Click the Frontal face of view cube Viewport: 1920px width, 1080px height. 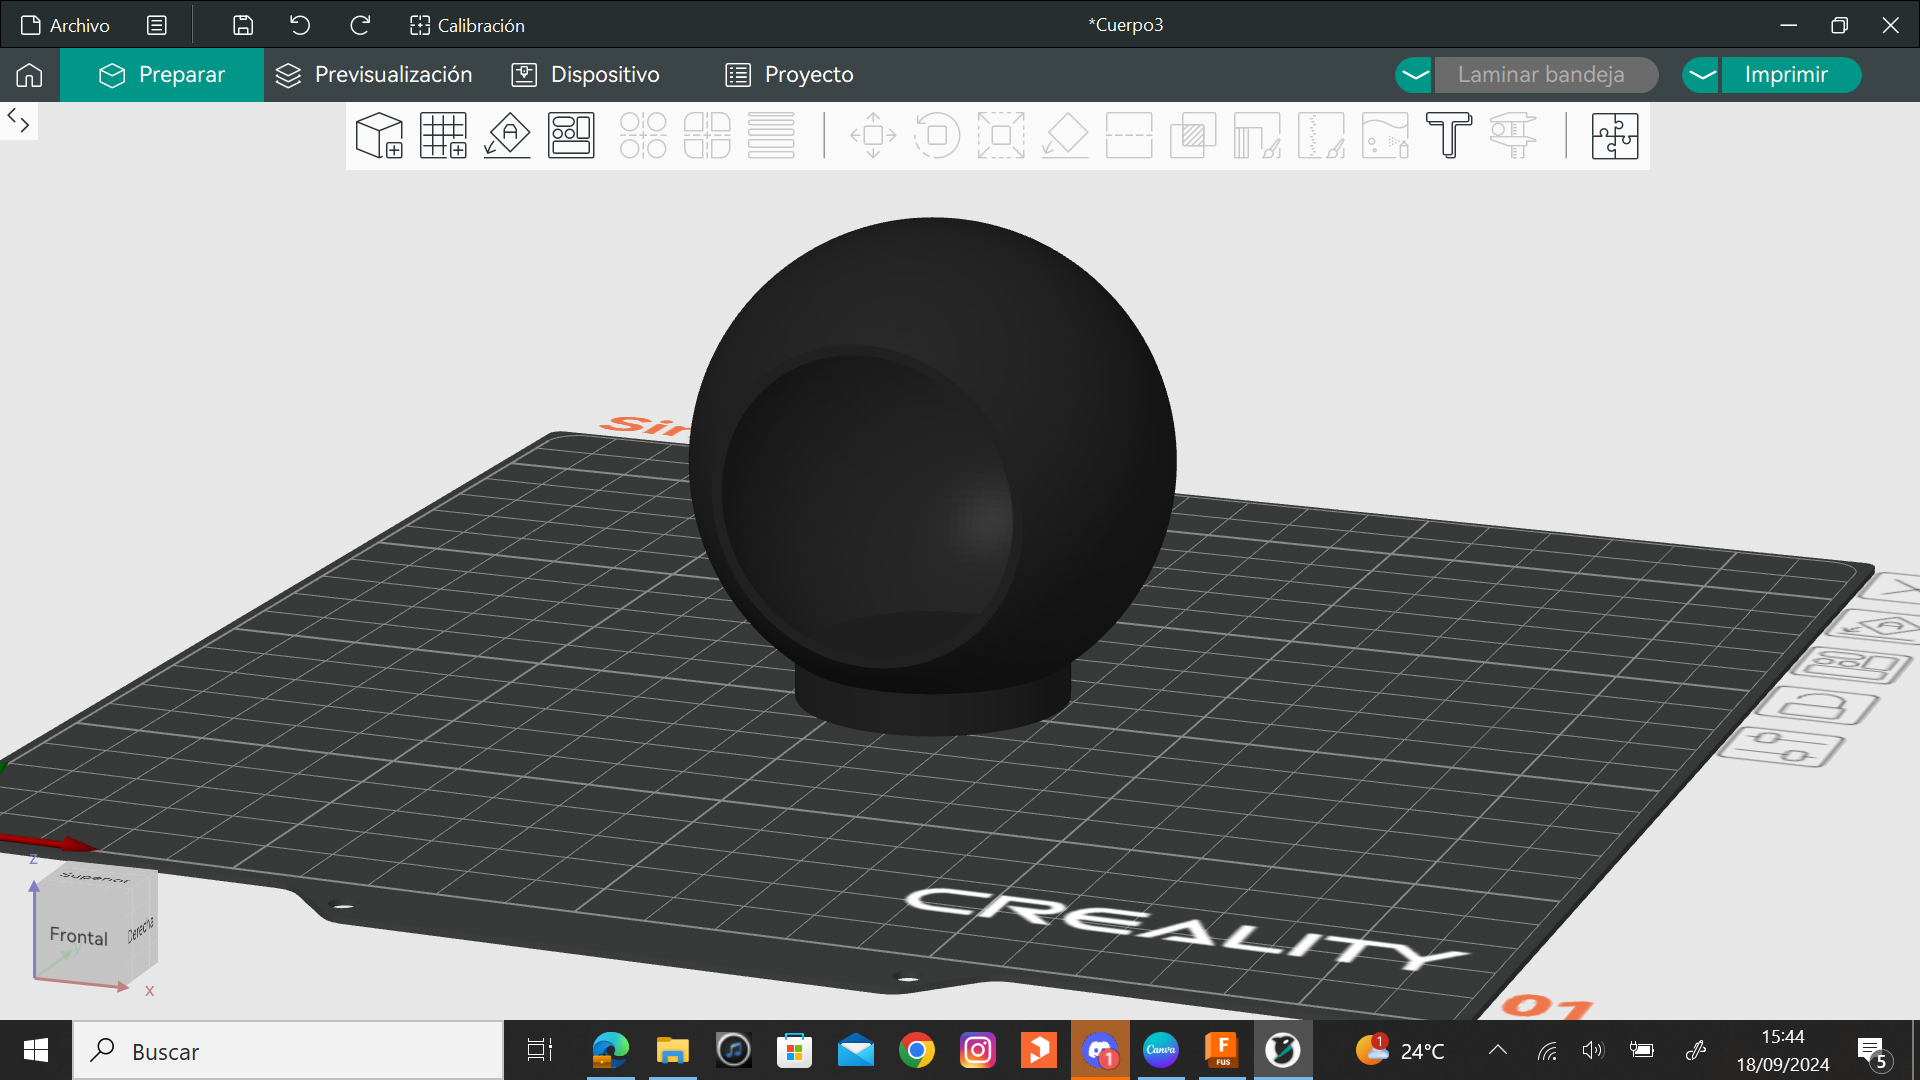click(x=79, y=936)
